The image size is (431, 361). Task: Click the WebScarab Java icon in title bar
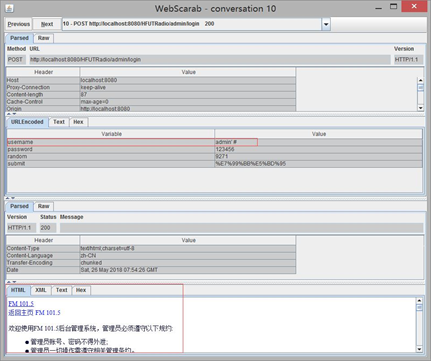click(9, 8)
